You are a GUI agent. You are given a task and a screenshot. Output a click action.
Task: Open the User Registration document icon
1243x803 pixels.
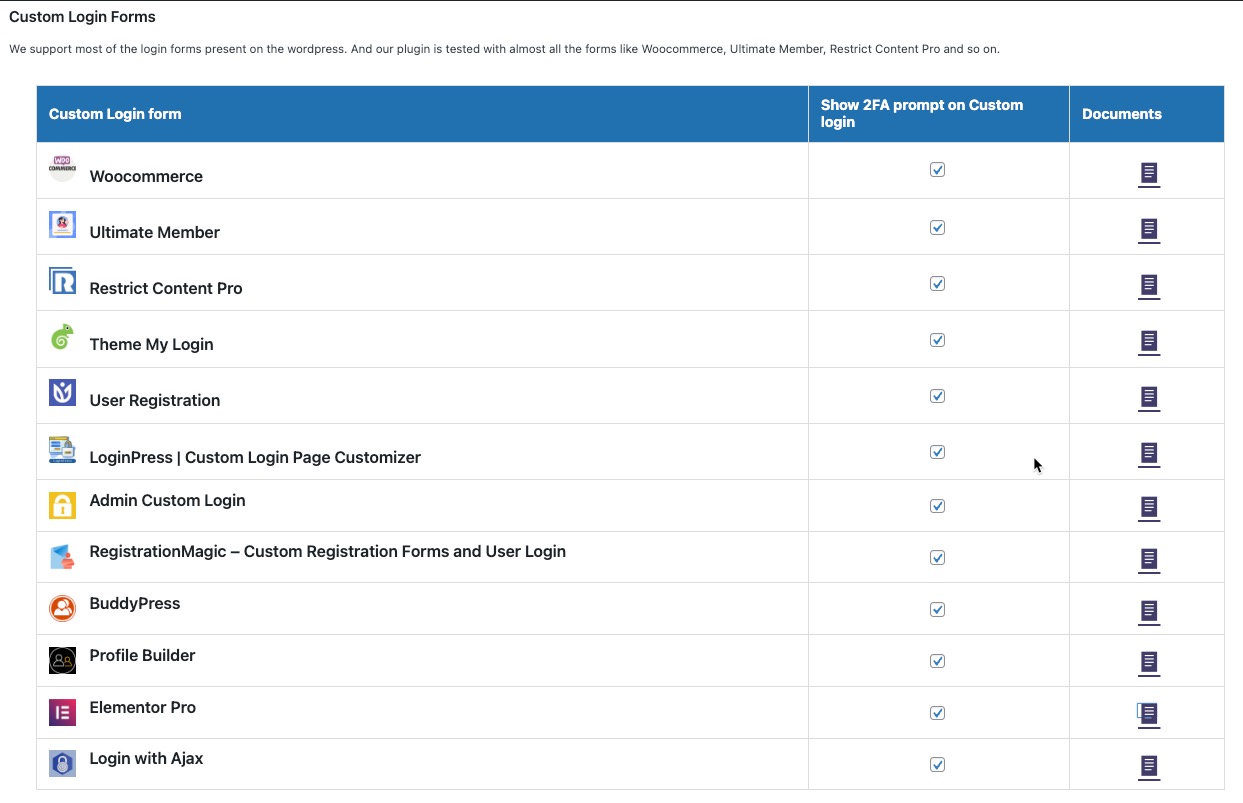pyautogui.click(x=1149, y=398)
